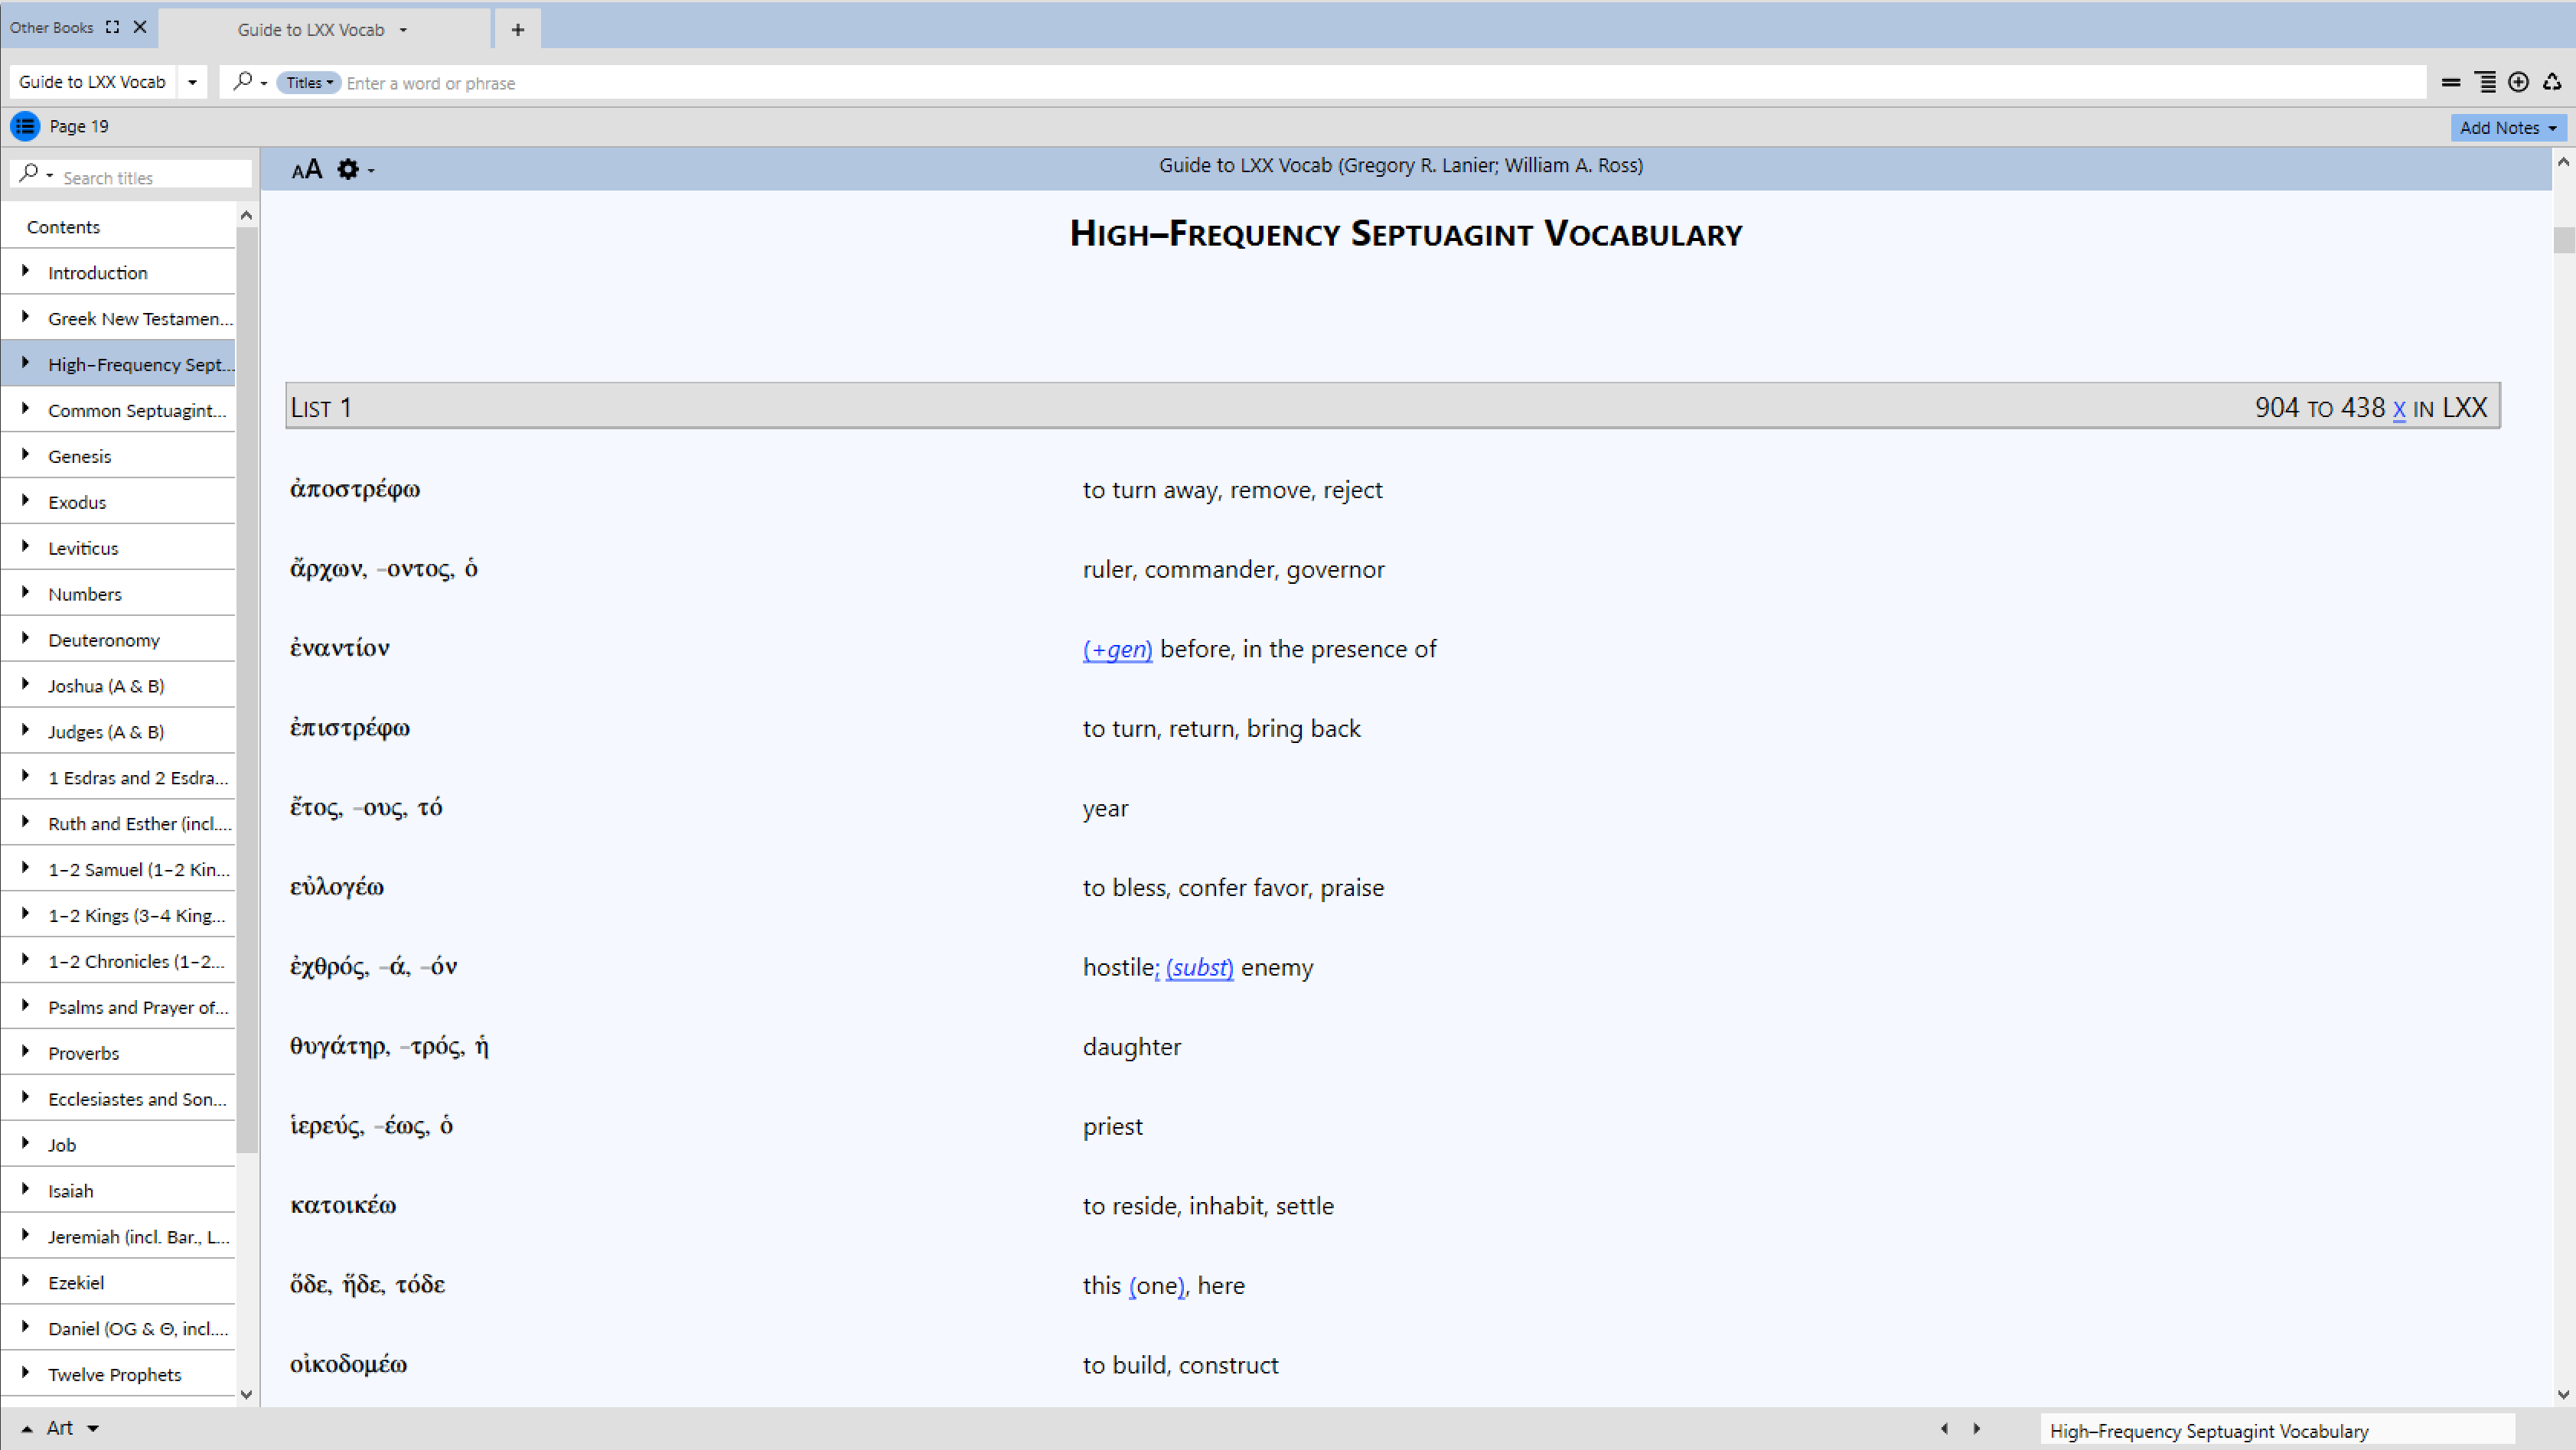Click the recycle-arrows sync icon

click(x=2552, y=83)
